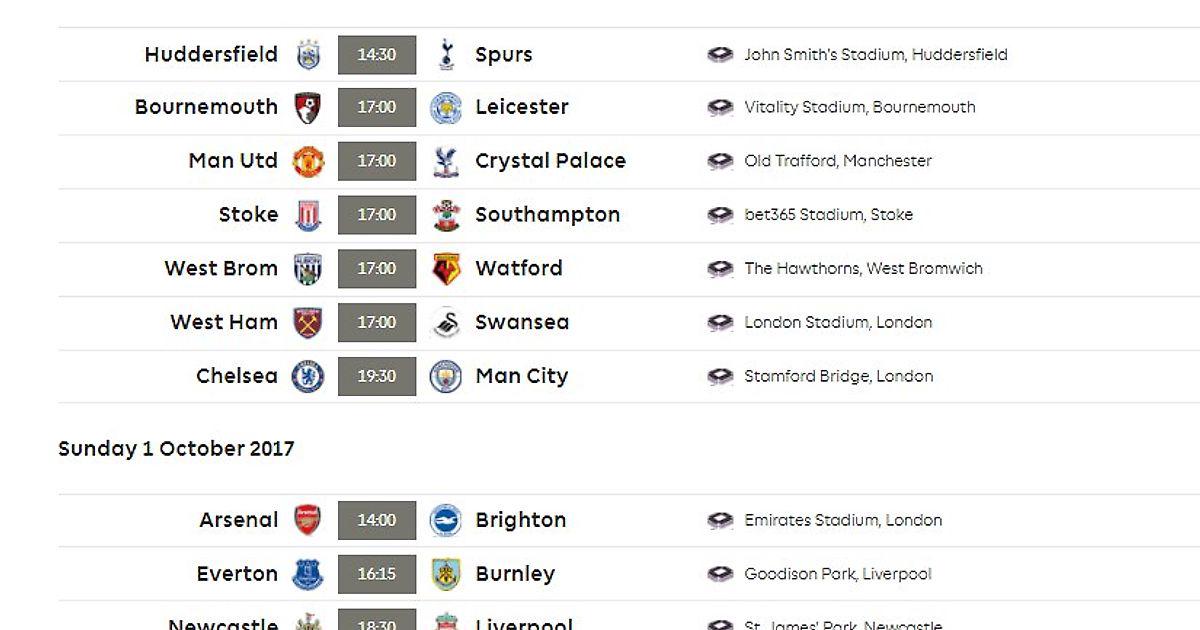Click the Crystal Palace eagle crest
The height and width of the screenshot is (630, 1200).
(446, 161)
